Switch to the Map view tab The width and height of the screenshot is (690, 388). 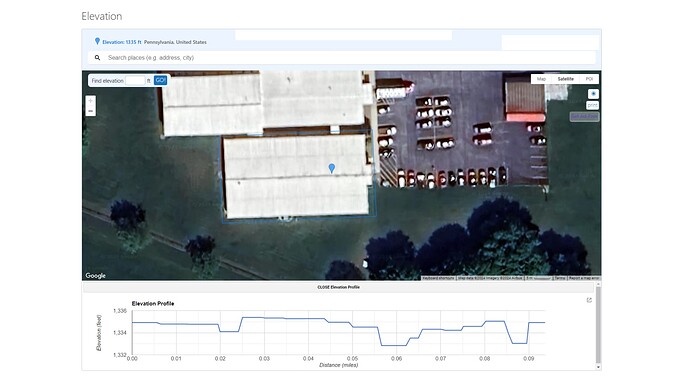click(541, 79)
